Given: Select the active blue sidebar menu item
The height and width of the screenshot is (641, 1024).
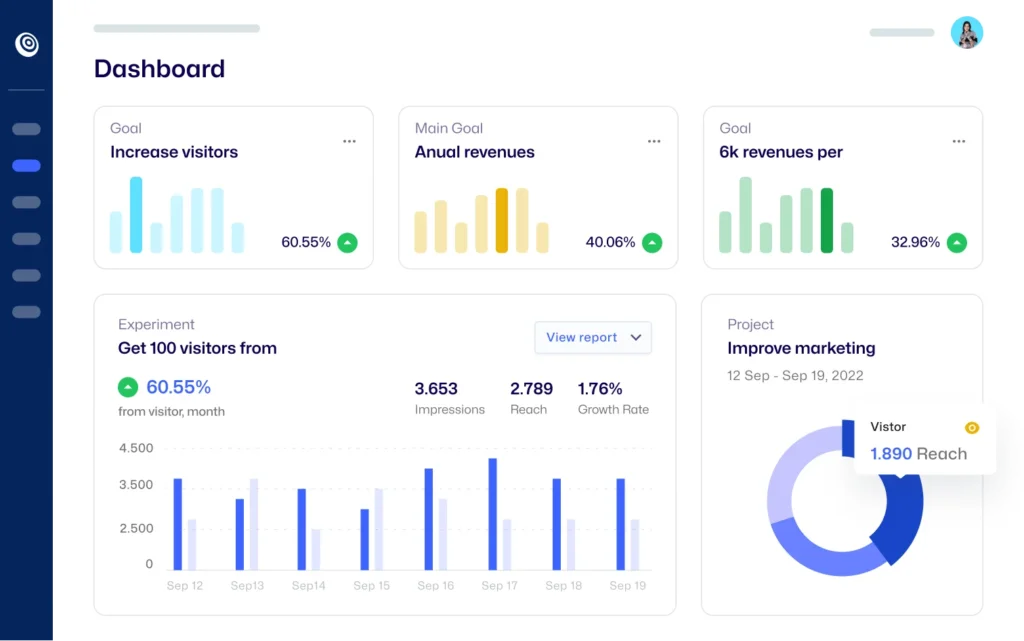Looking at the screenshot, I should pos(27,166).
